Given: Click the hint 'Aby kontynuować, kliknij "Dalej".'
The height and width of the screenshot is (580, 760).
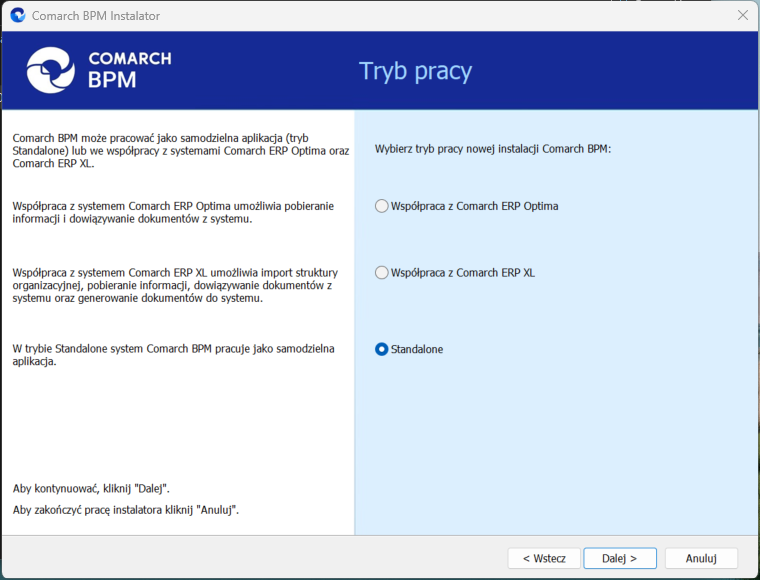Looking at the screenshot, I should click(x=91, y=488).
